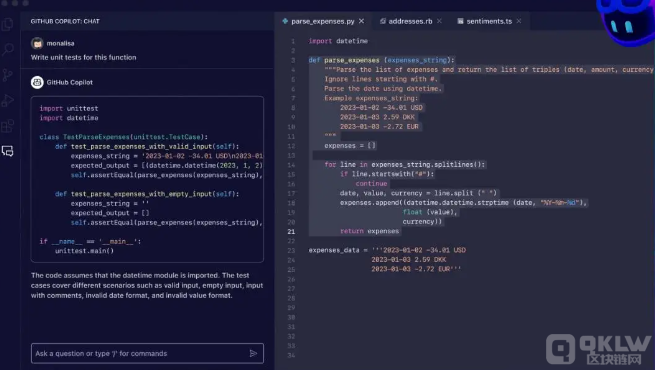Viewport: 655px width, 370px height.
Task: Click the 'def parse_expenses' line in the editor
Action: [x=381, y=60]
